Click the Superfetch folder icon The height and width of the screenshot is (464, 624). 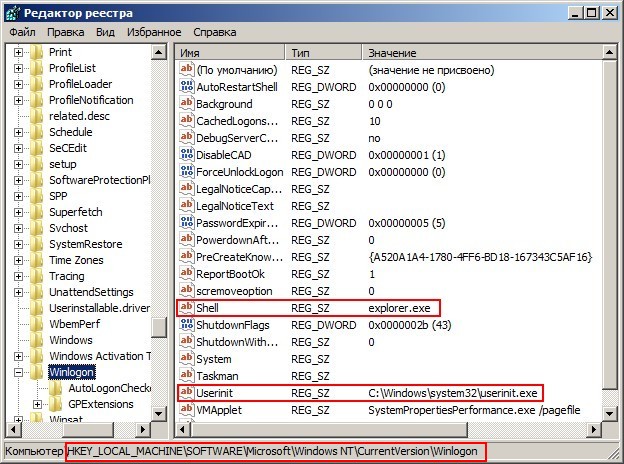pyautogui.click(x=37, y=212)
